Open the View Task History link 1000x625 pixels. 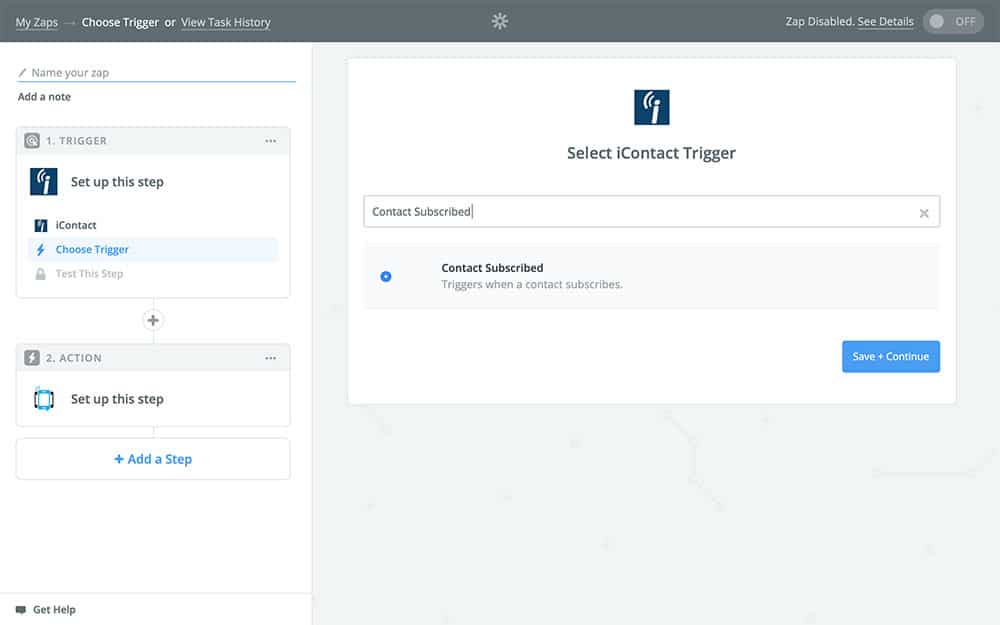tap(225, 22)
